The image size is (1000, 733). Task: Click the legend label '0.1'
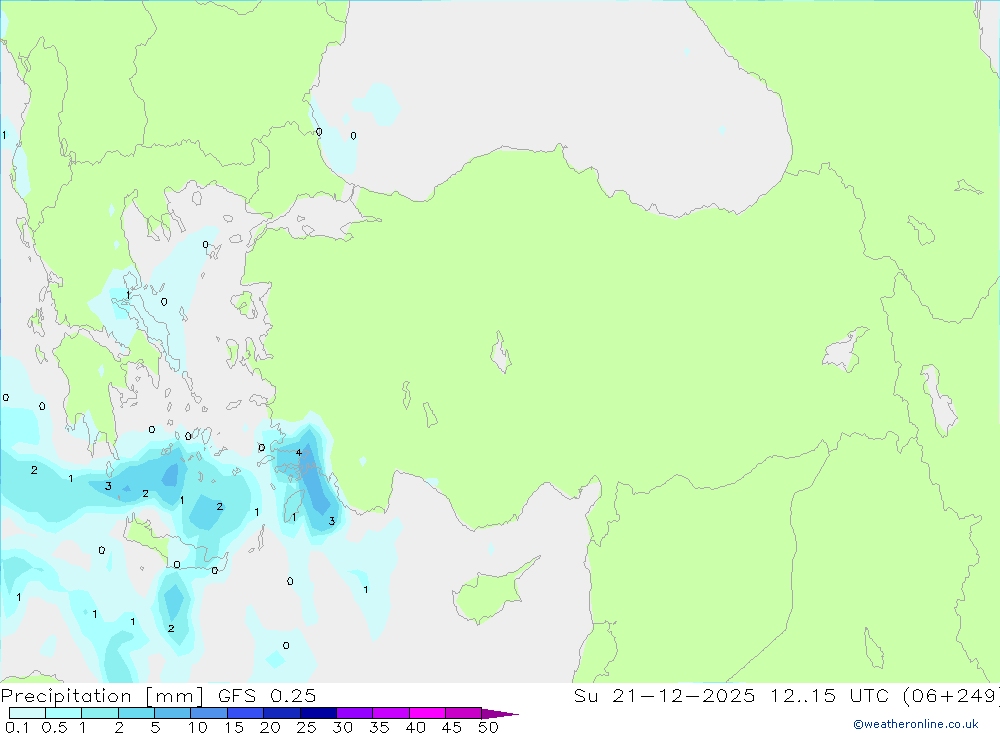pyautogui.click(x=17, y=727)
